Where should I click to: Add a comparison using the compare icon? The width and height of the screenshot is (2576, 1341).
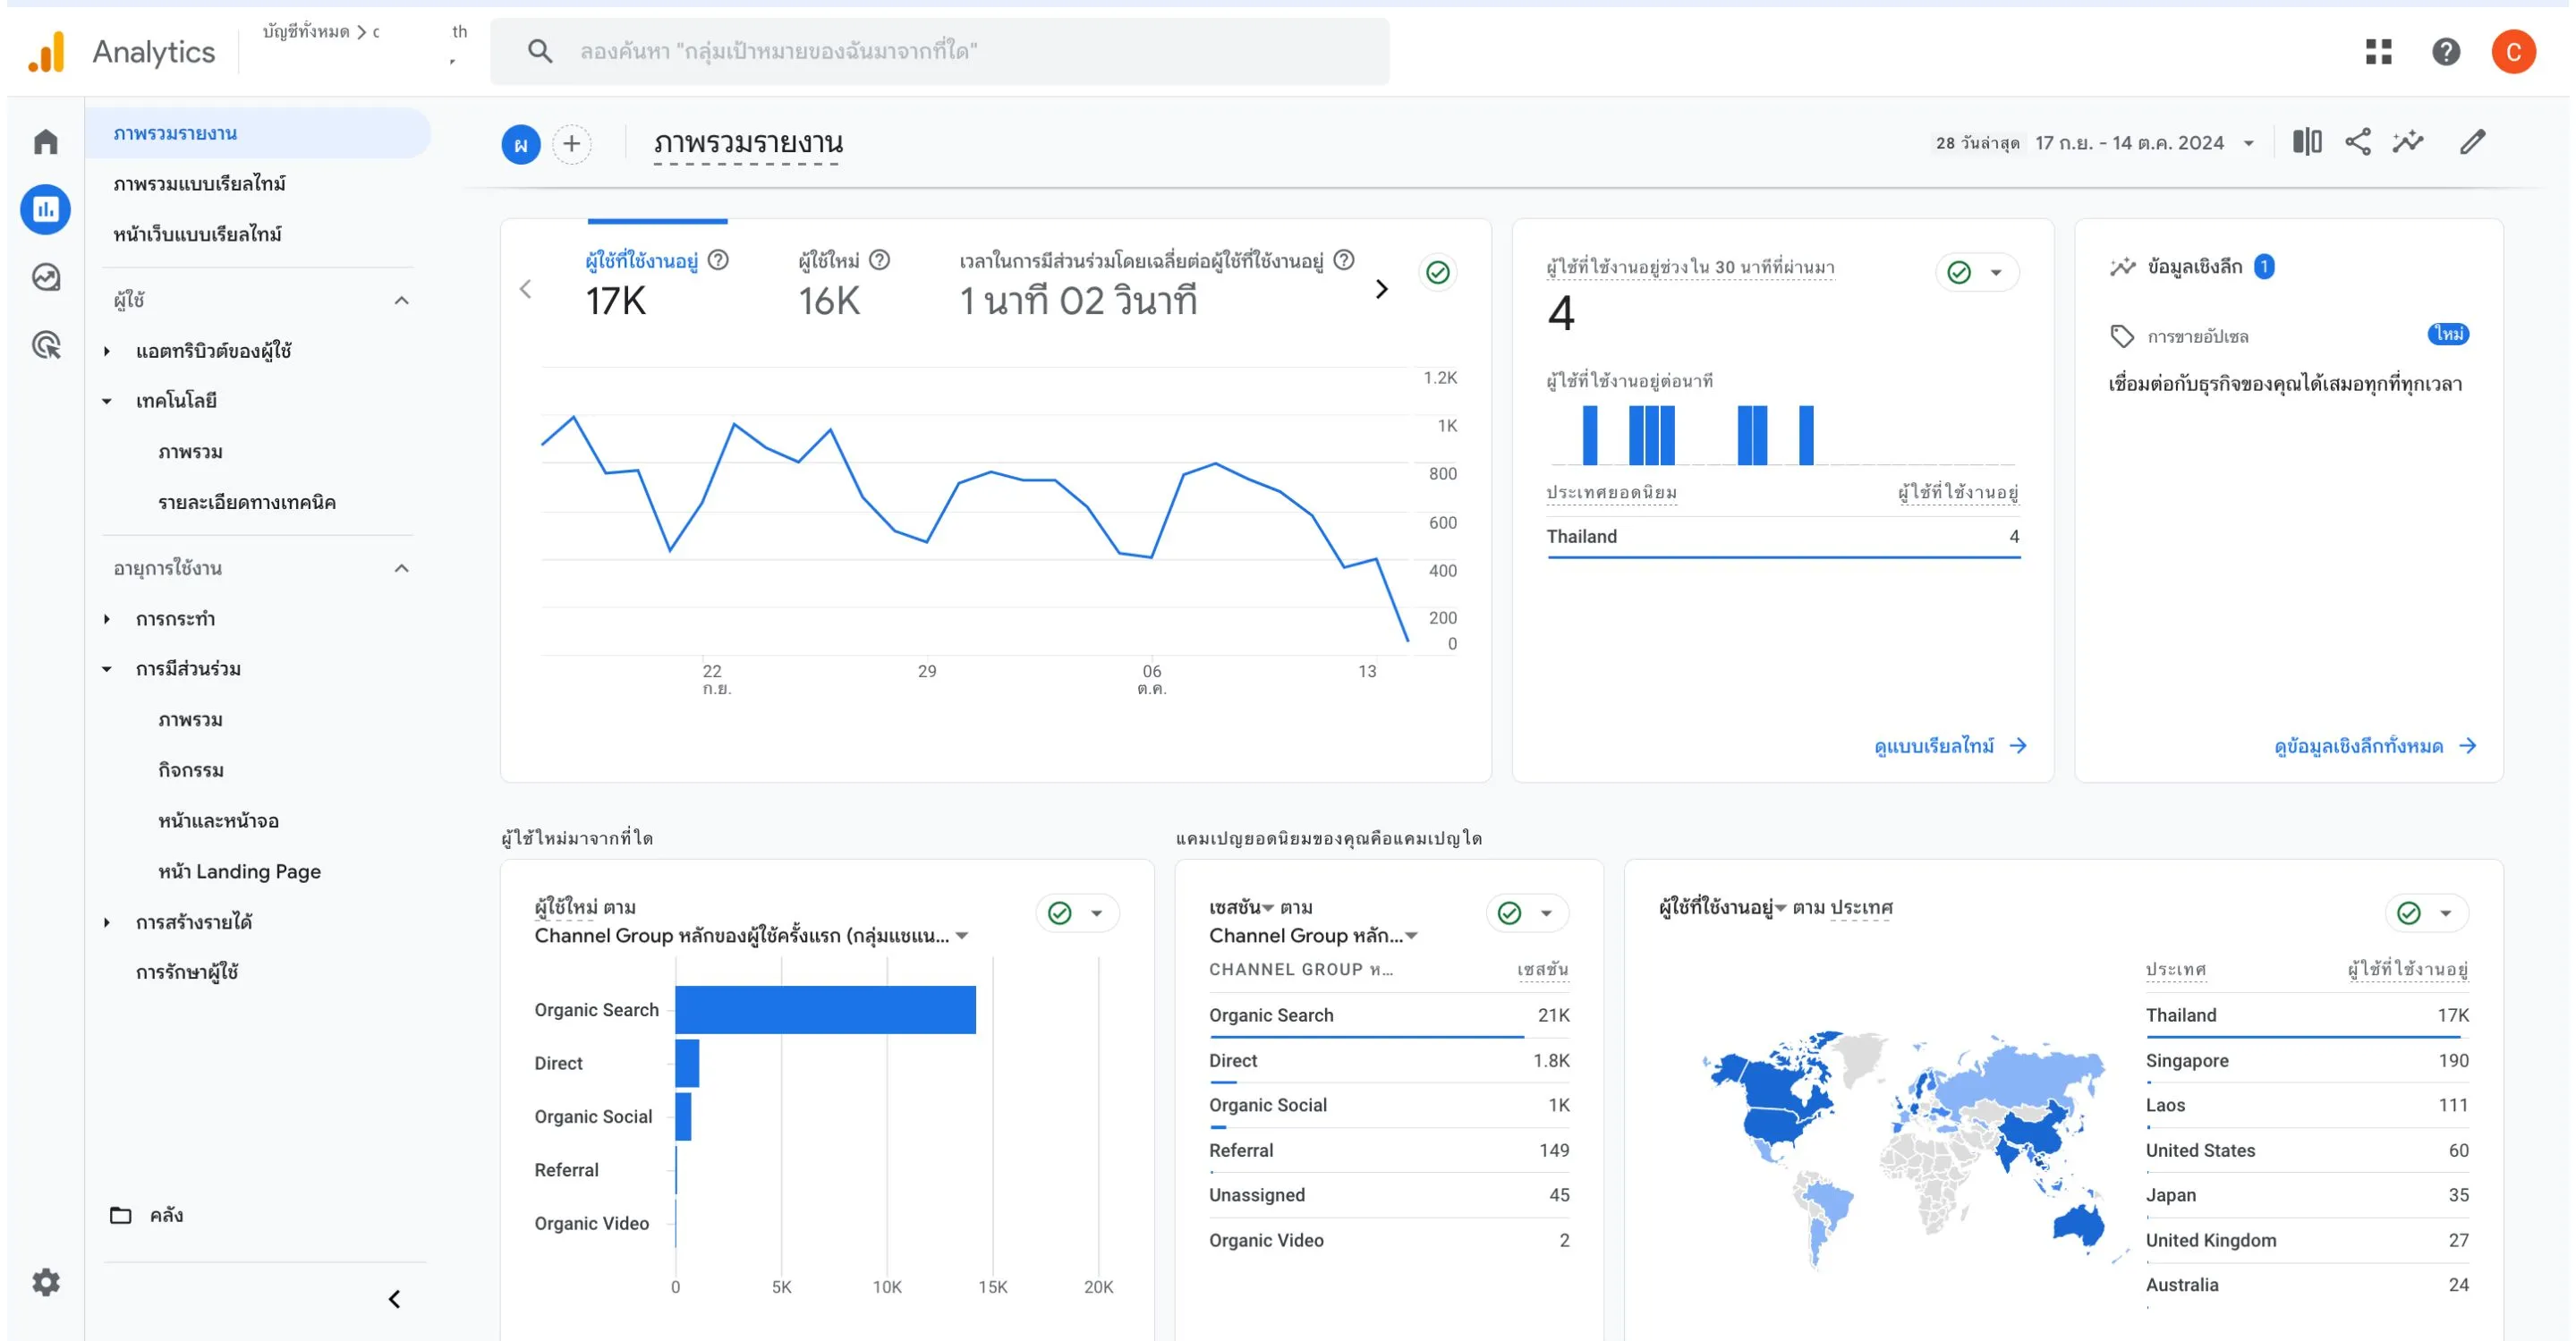click(2308, 143)
